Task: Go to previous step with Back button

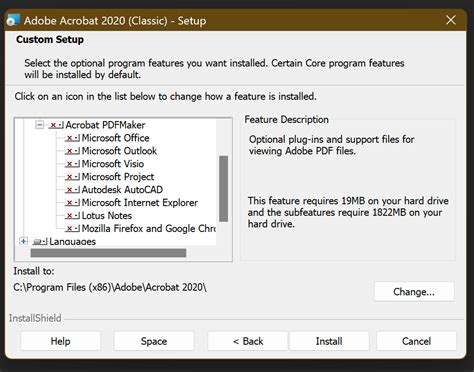Action: pos(248,341)
